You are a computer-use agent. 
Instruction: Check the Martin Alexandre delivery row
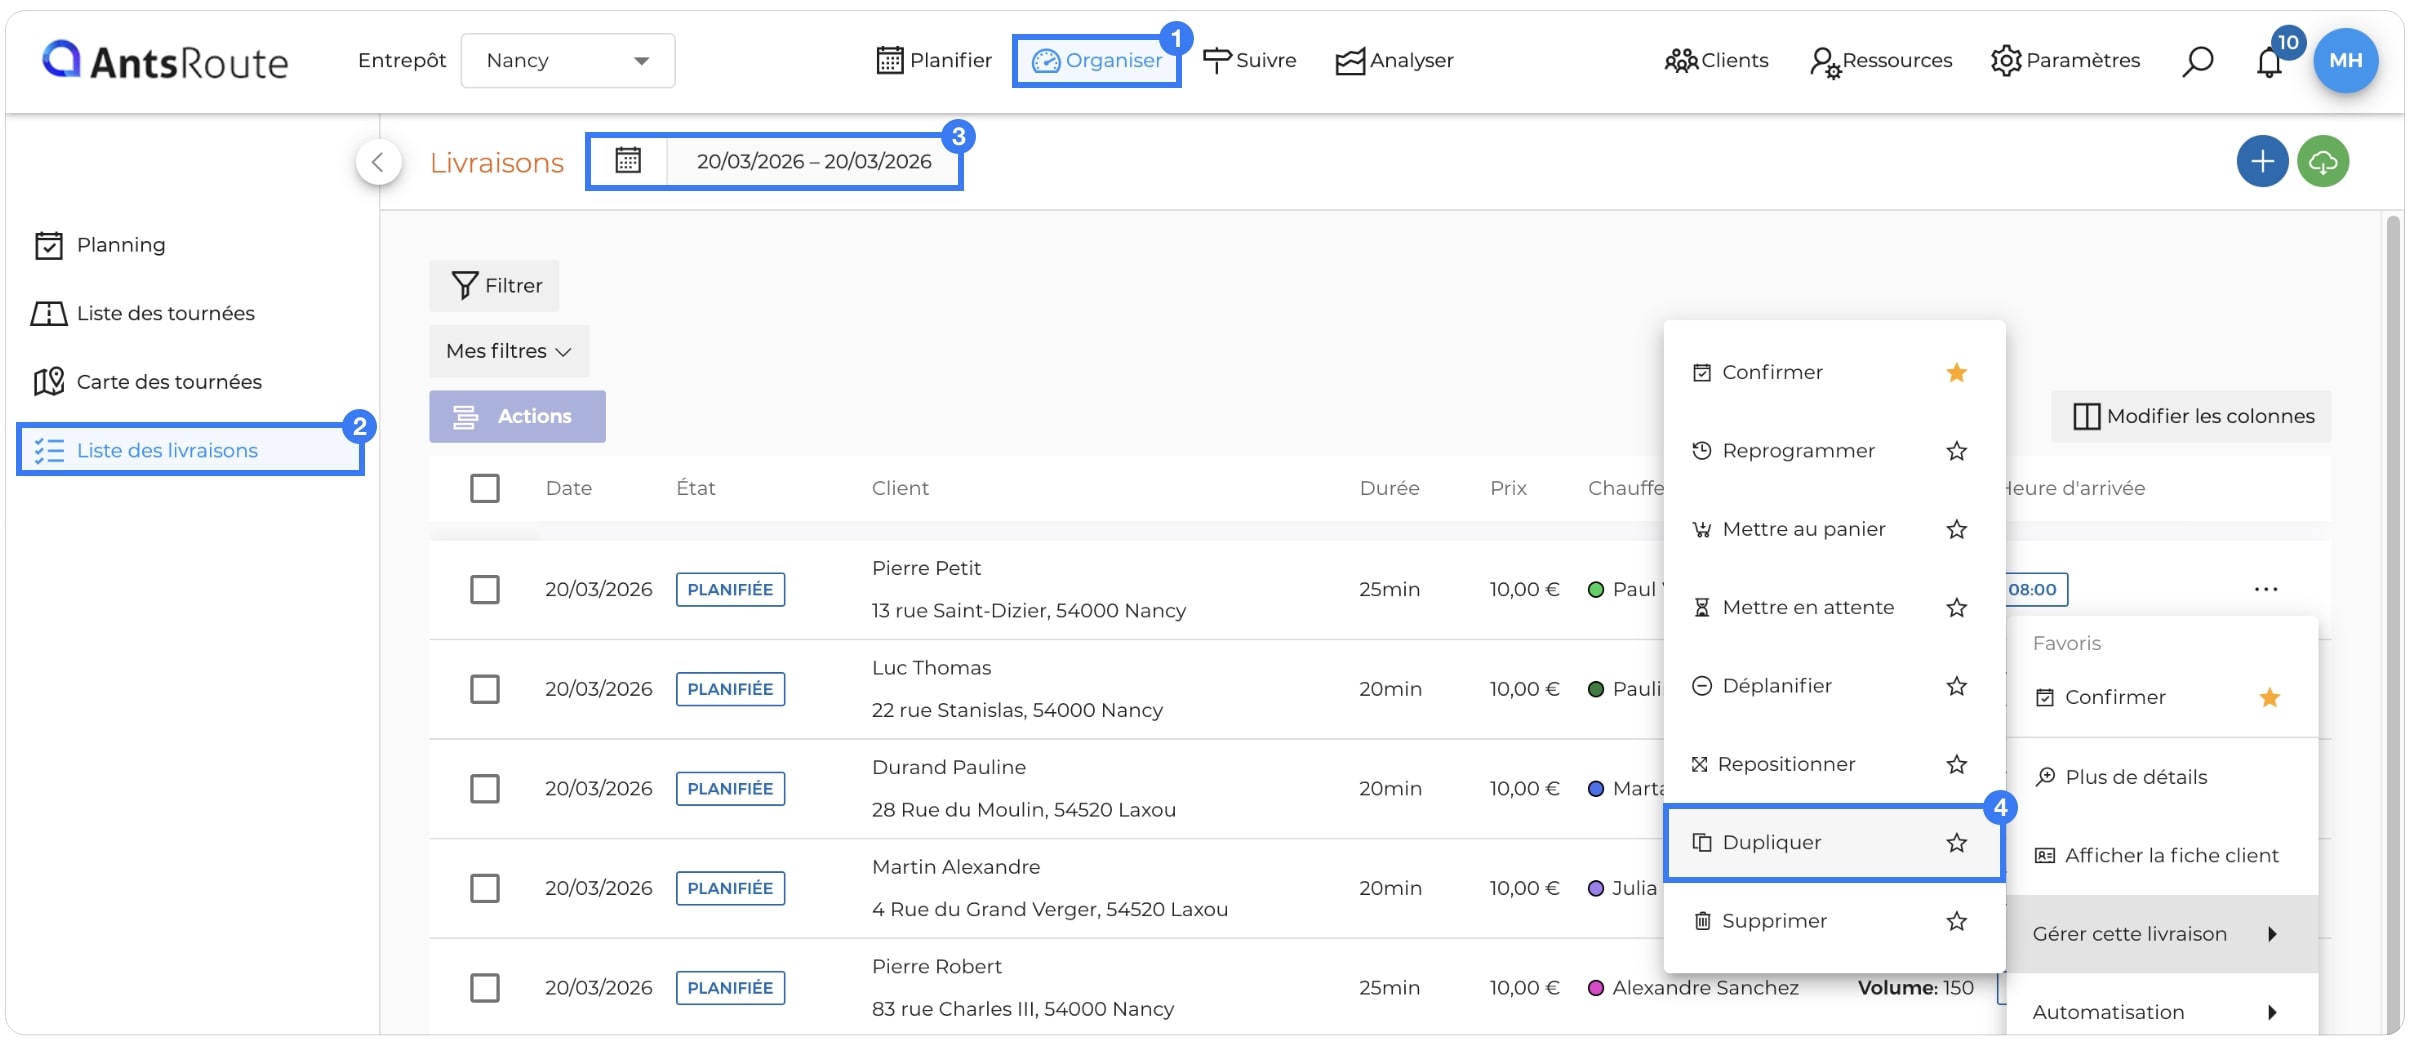pyautogui.click(x=485, y=888)
